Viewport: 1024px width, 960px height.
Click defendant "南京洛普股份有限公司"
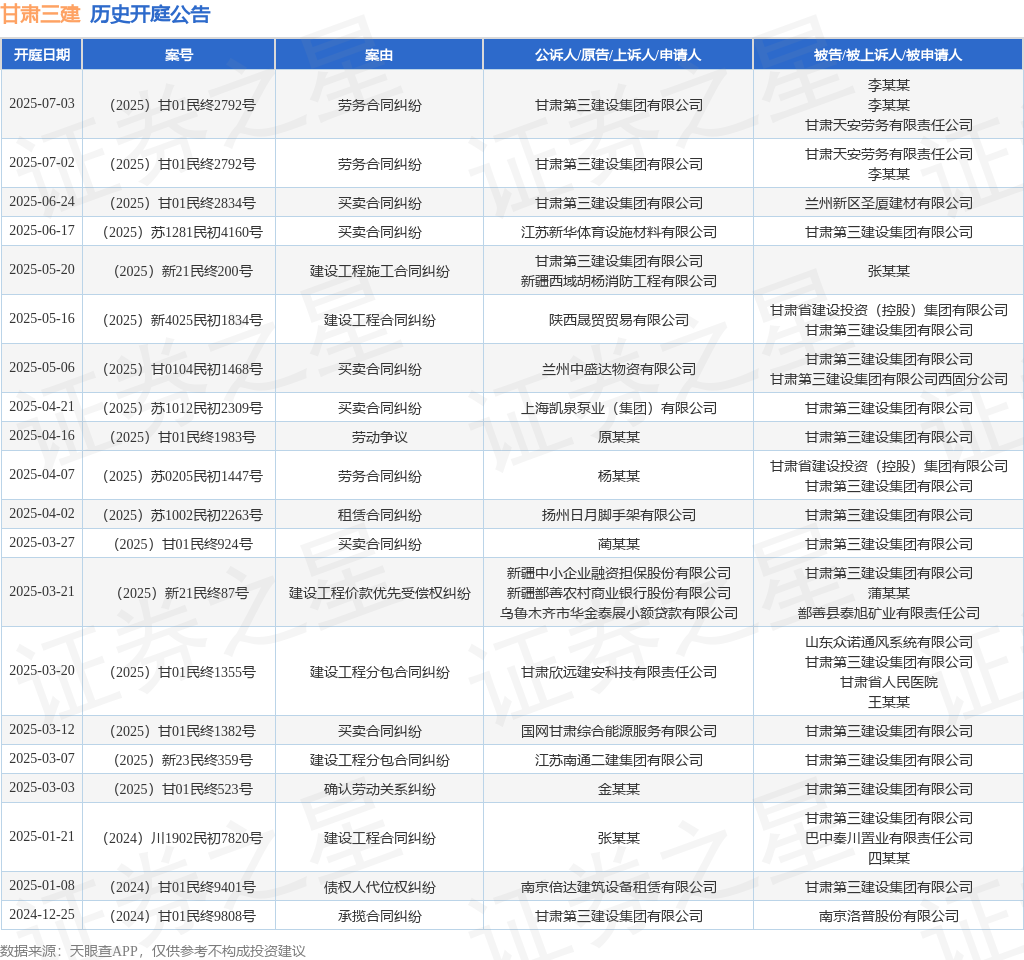coord(888,916)
